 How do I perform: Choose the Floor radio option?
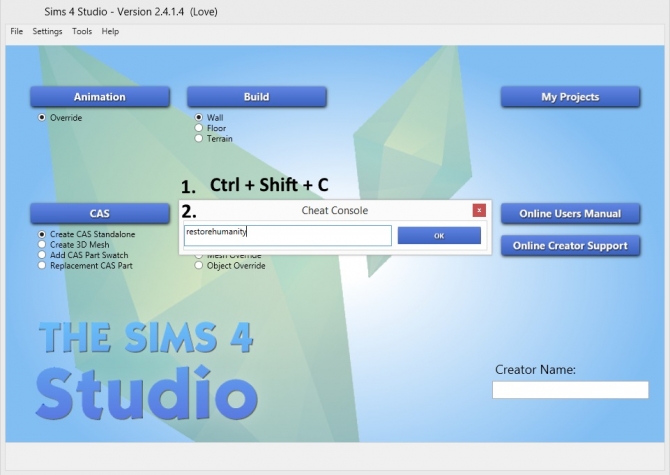tap(200, 128)
